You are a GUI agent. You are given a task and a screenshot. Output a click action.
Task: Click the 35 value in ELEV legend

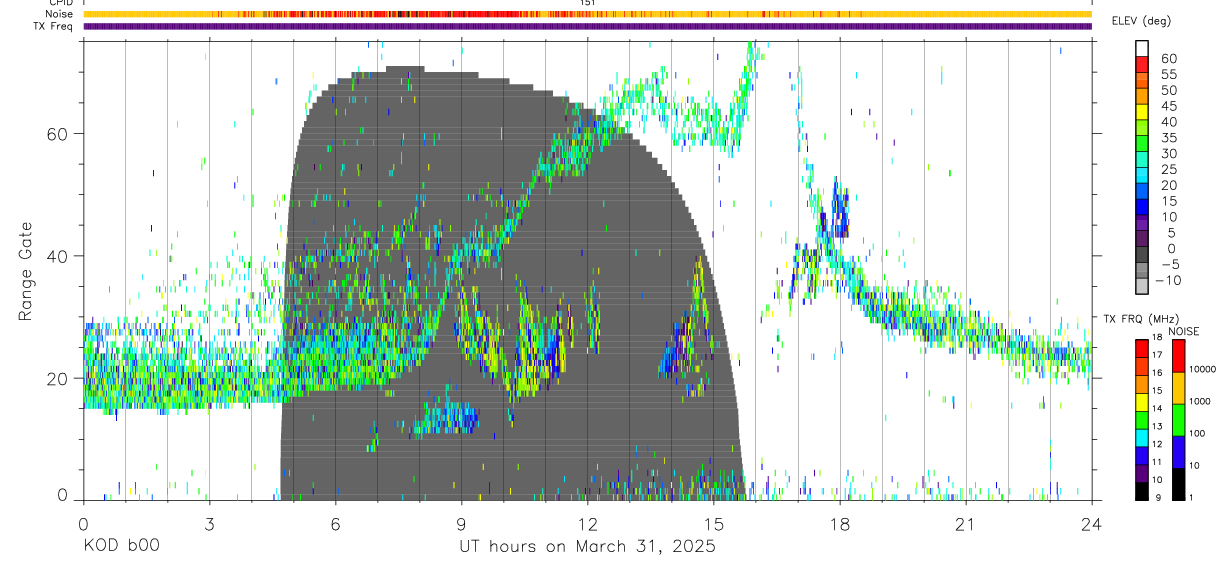pyautogui.click(x=1168, y=138)
